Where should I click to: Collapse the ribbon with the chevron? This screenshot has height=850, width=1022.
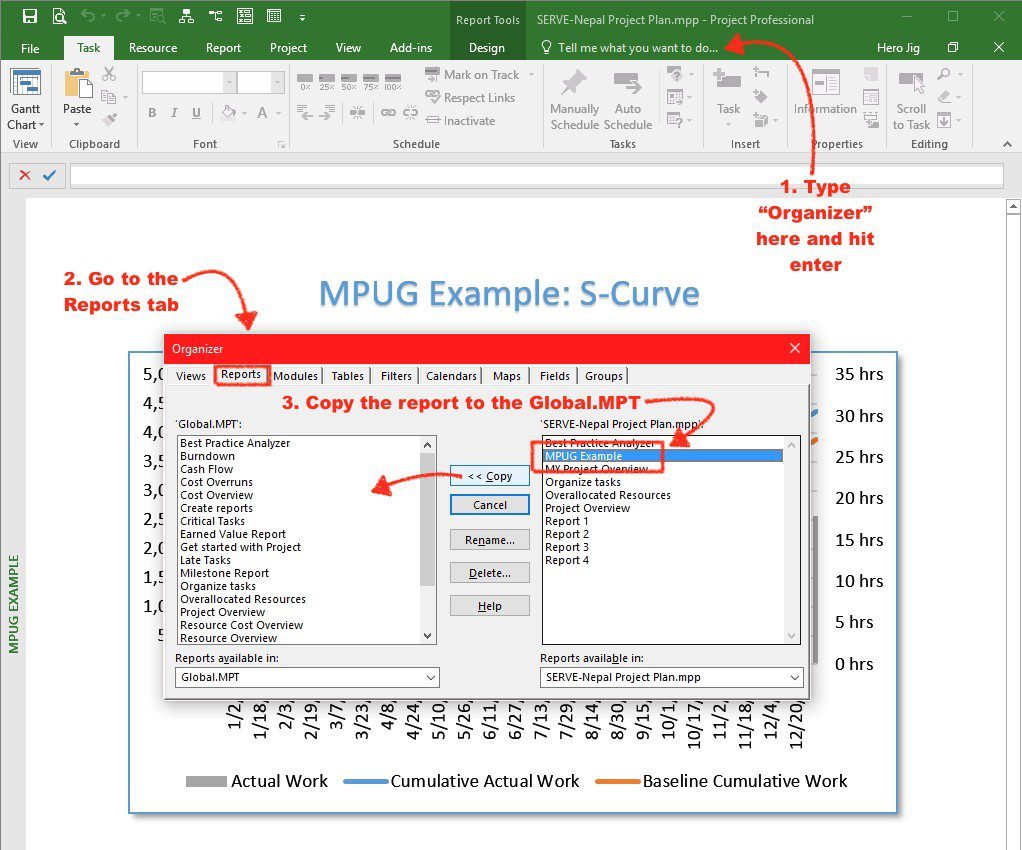1007,144
